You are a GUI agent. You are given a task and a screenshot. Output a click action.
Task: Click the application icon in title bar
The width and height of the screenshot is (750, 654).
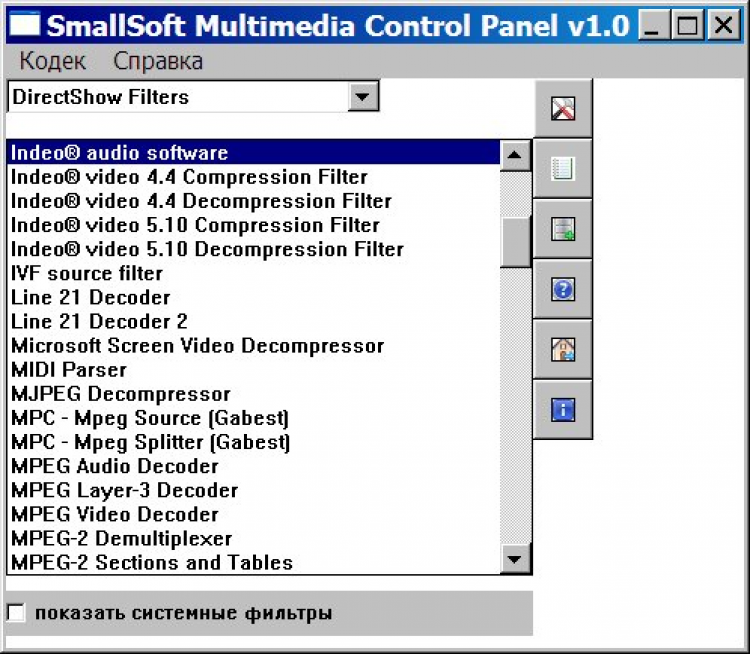[x=24, y=24]
